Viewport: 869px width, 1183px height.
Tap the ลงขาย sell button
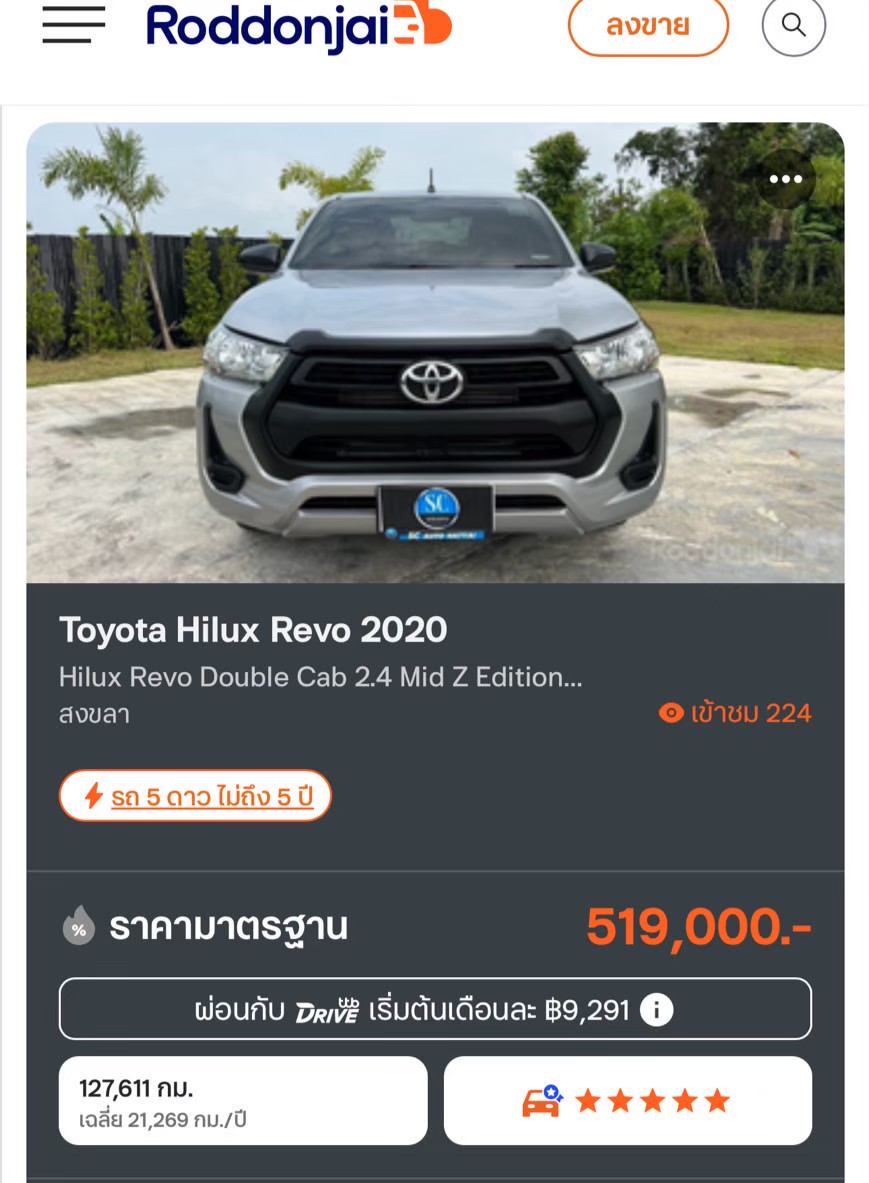(648, 26)
